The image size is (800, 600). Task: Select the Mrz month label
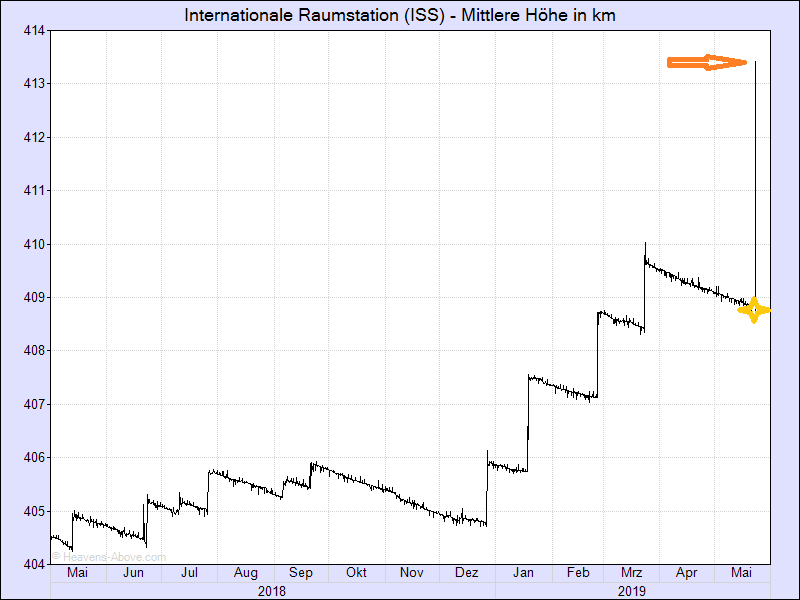click(x=631, y=573)
